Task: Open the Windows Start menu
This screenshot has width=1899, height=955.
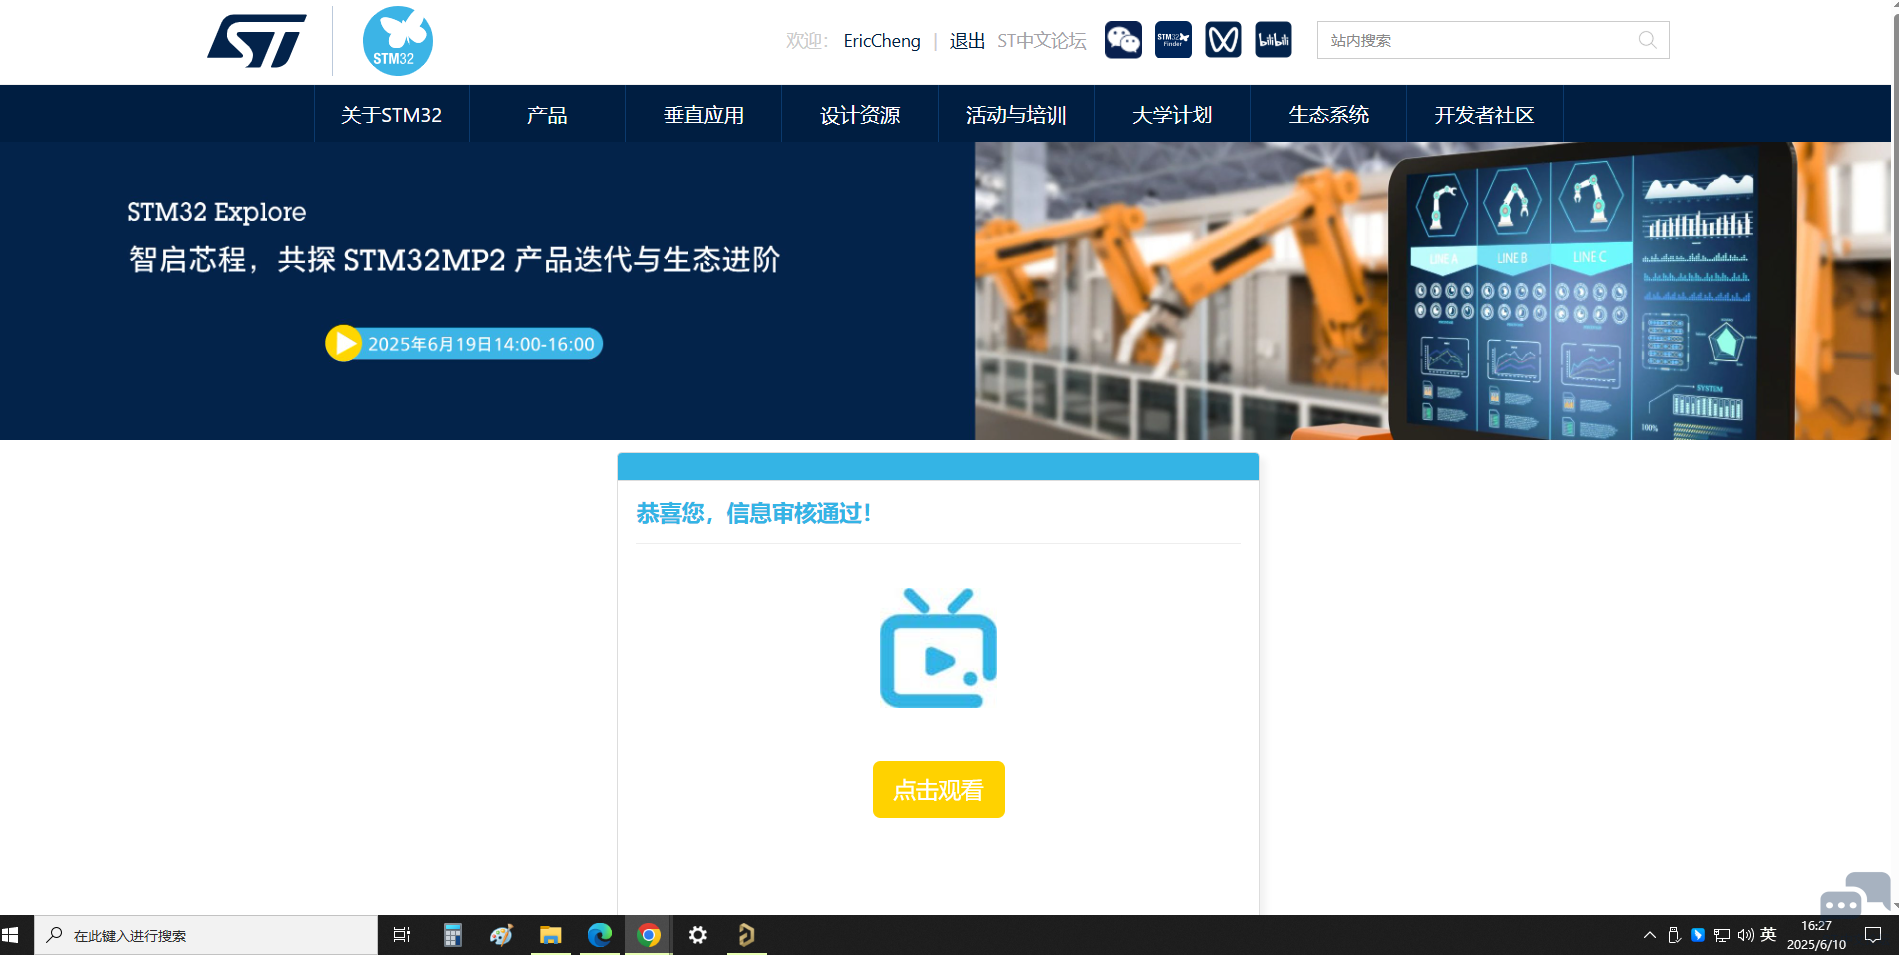Action: coord(11,935)
